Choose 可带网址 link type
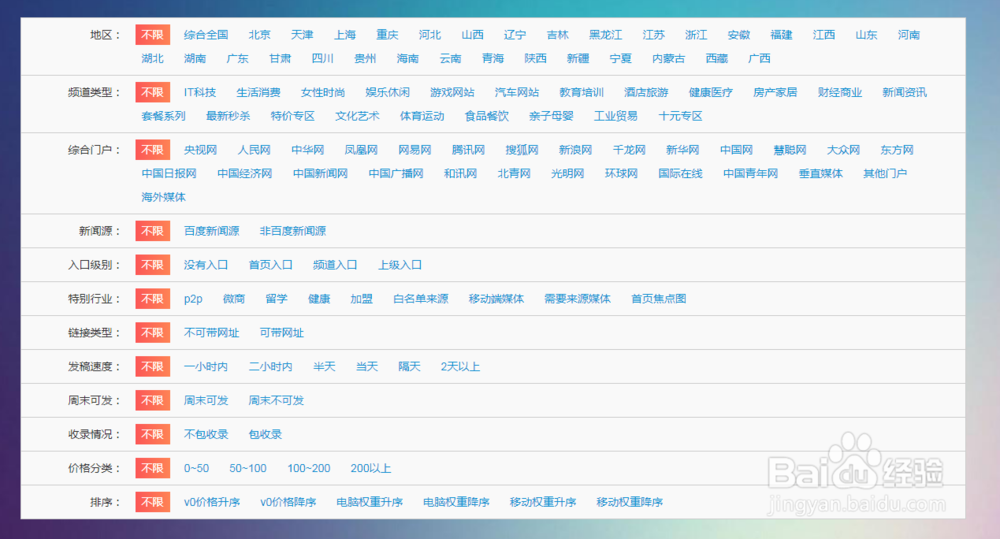This screenshot has height=539, width=1000. [282, 332]
